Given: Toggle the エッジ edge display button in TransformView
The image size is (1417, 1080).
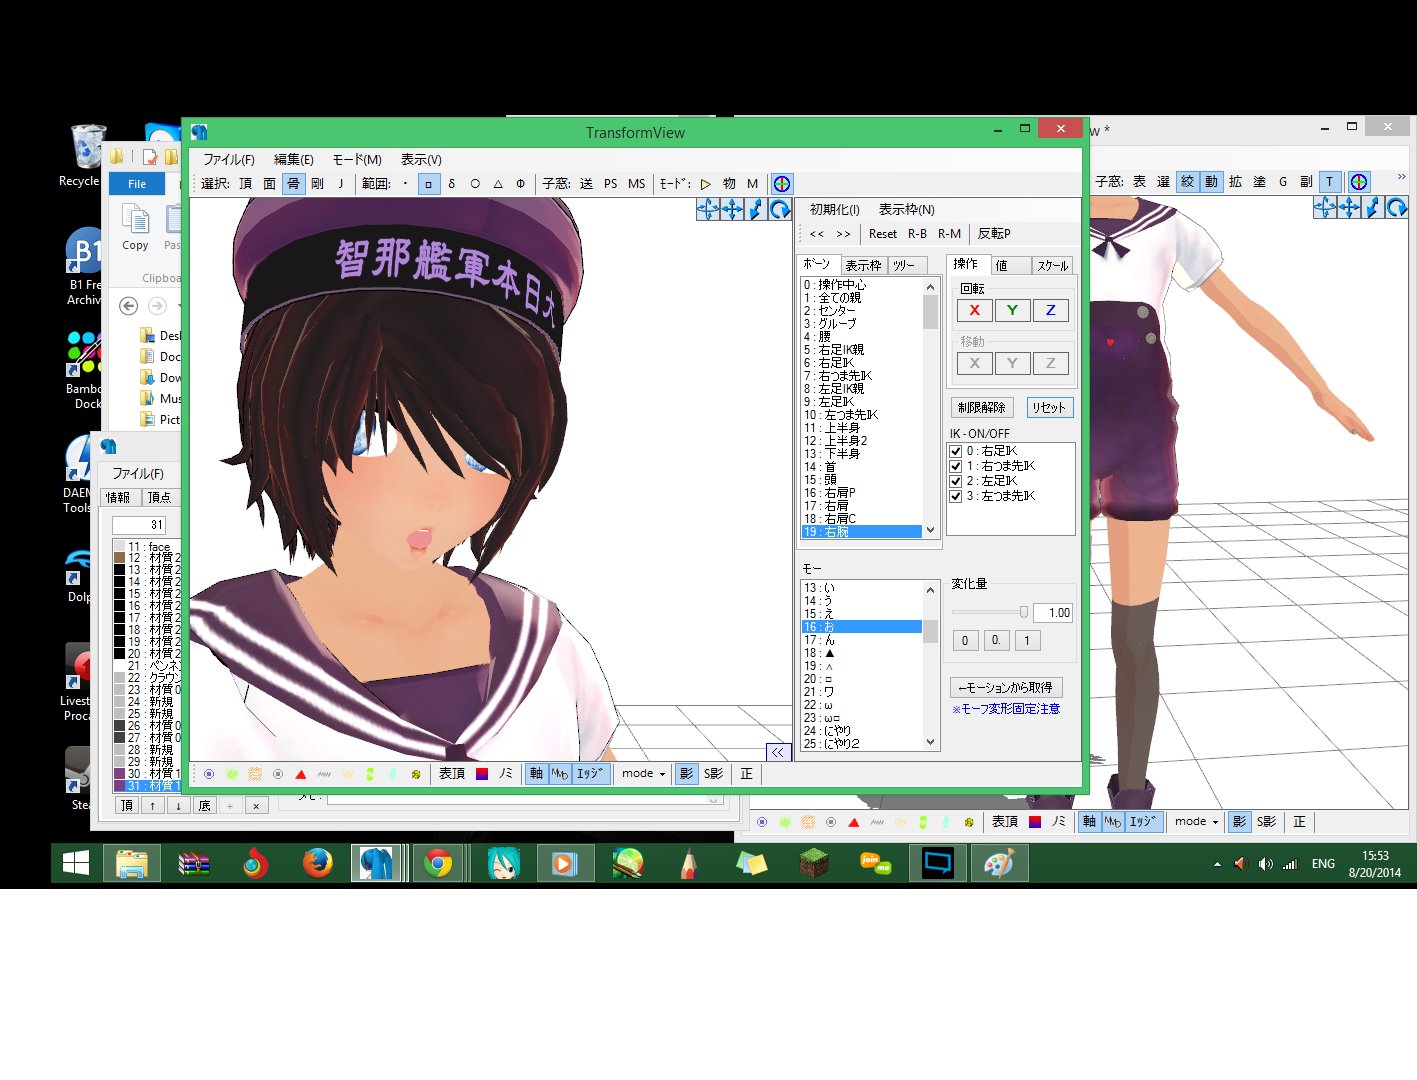Looking at the screenshot, I should pyautogui.click(x=590, y=774).
